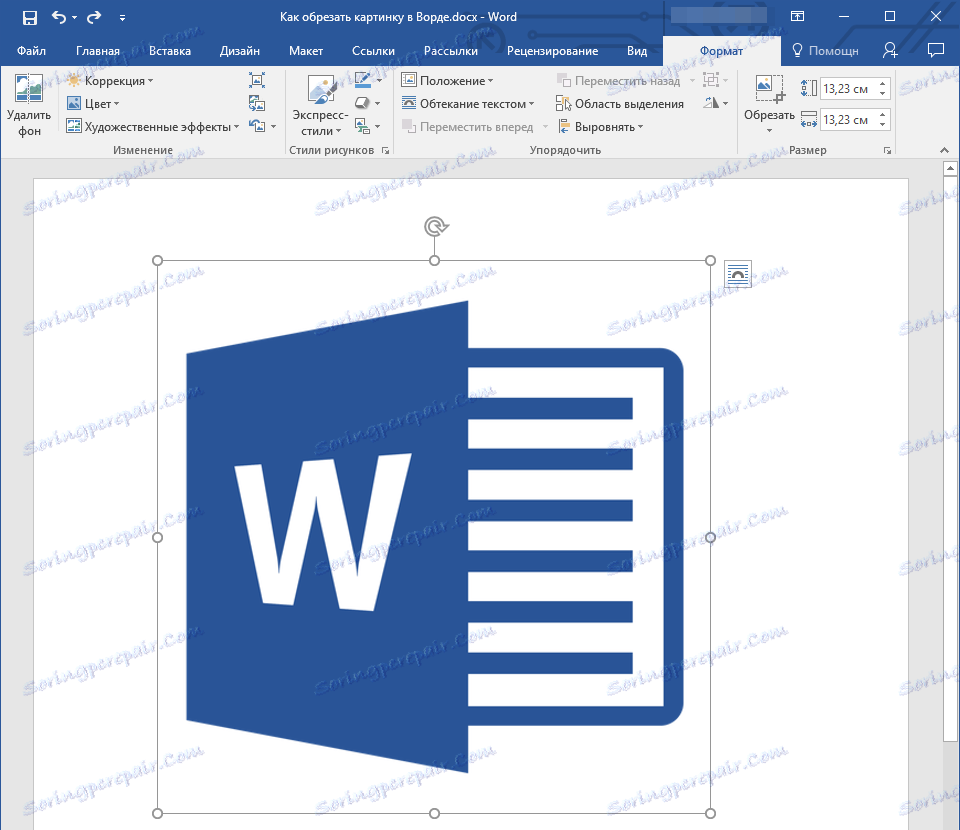Switch to the Макет tab
The image size is (960, 830).
[306, 51]
